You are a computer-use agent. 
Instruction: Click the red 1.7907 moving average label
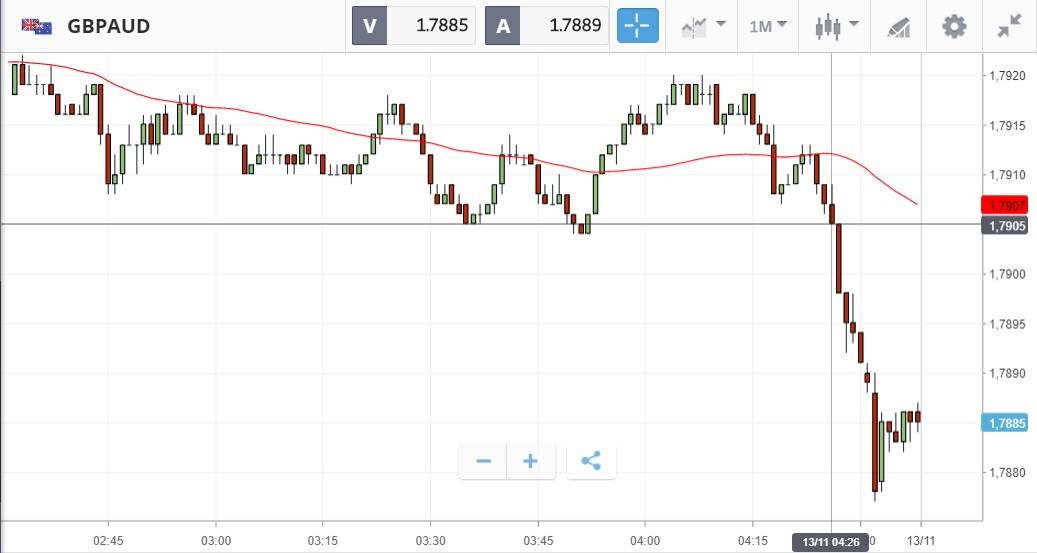coord(1006,205)
